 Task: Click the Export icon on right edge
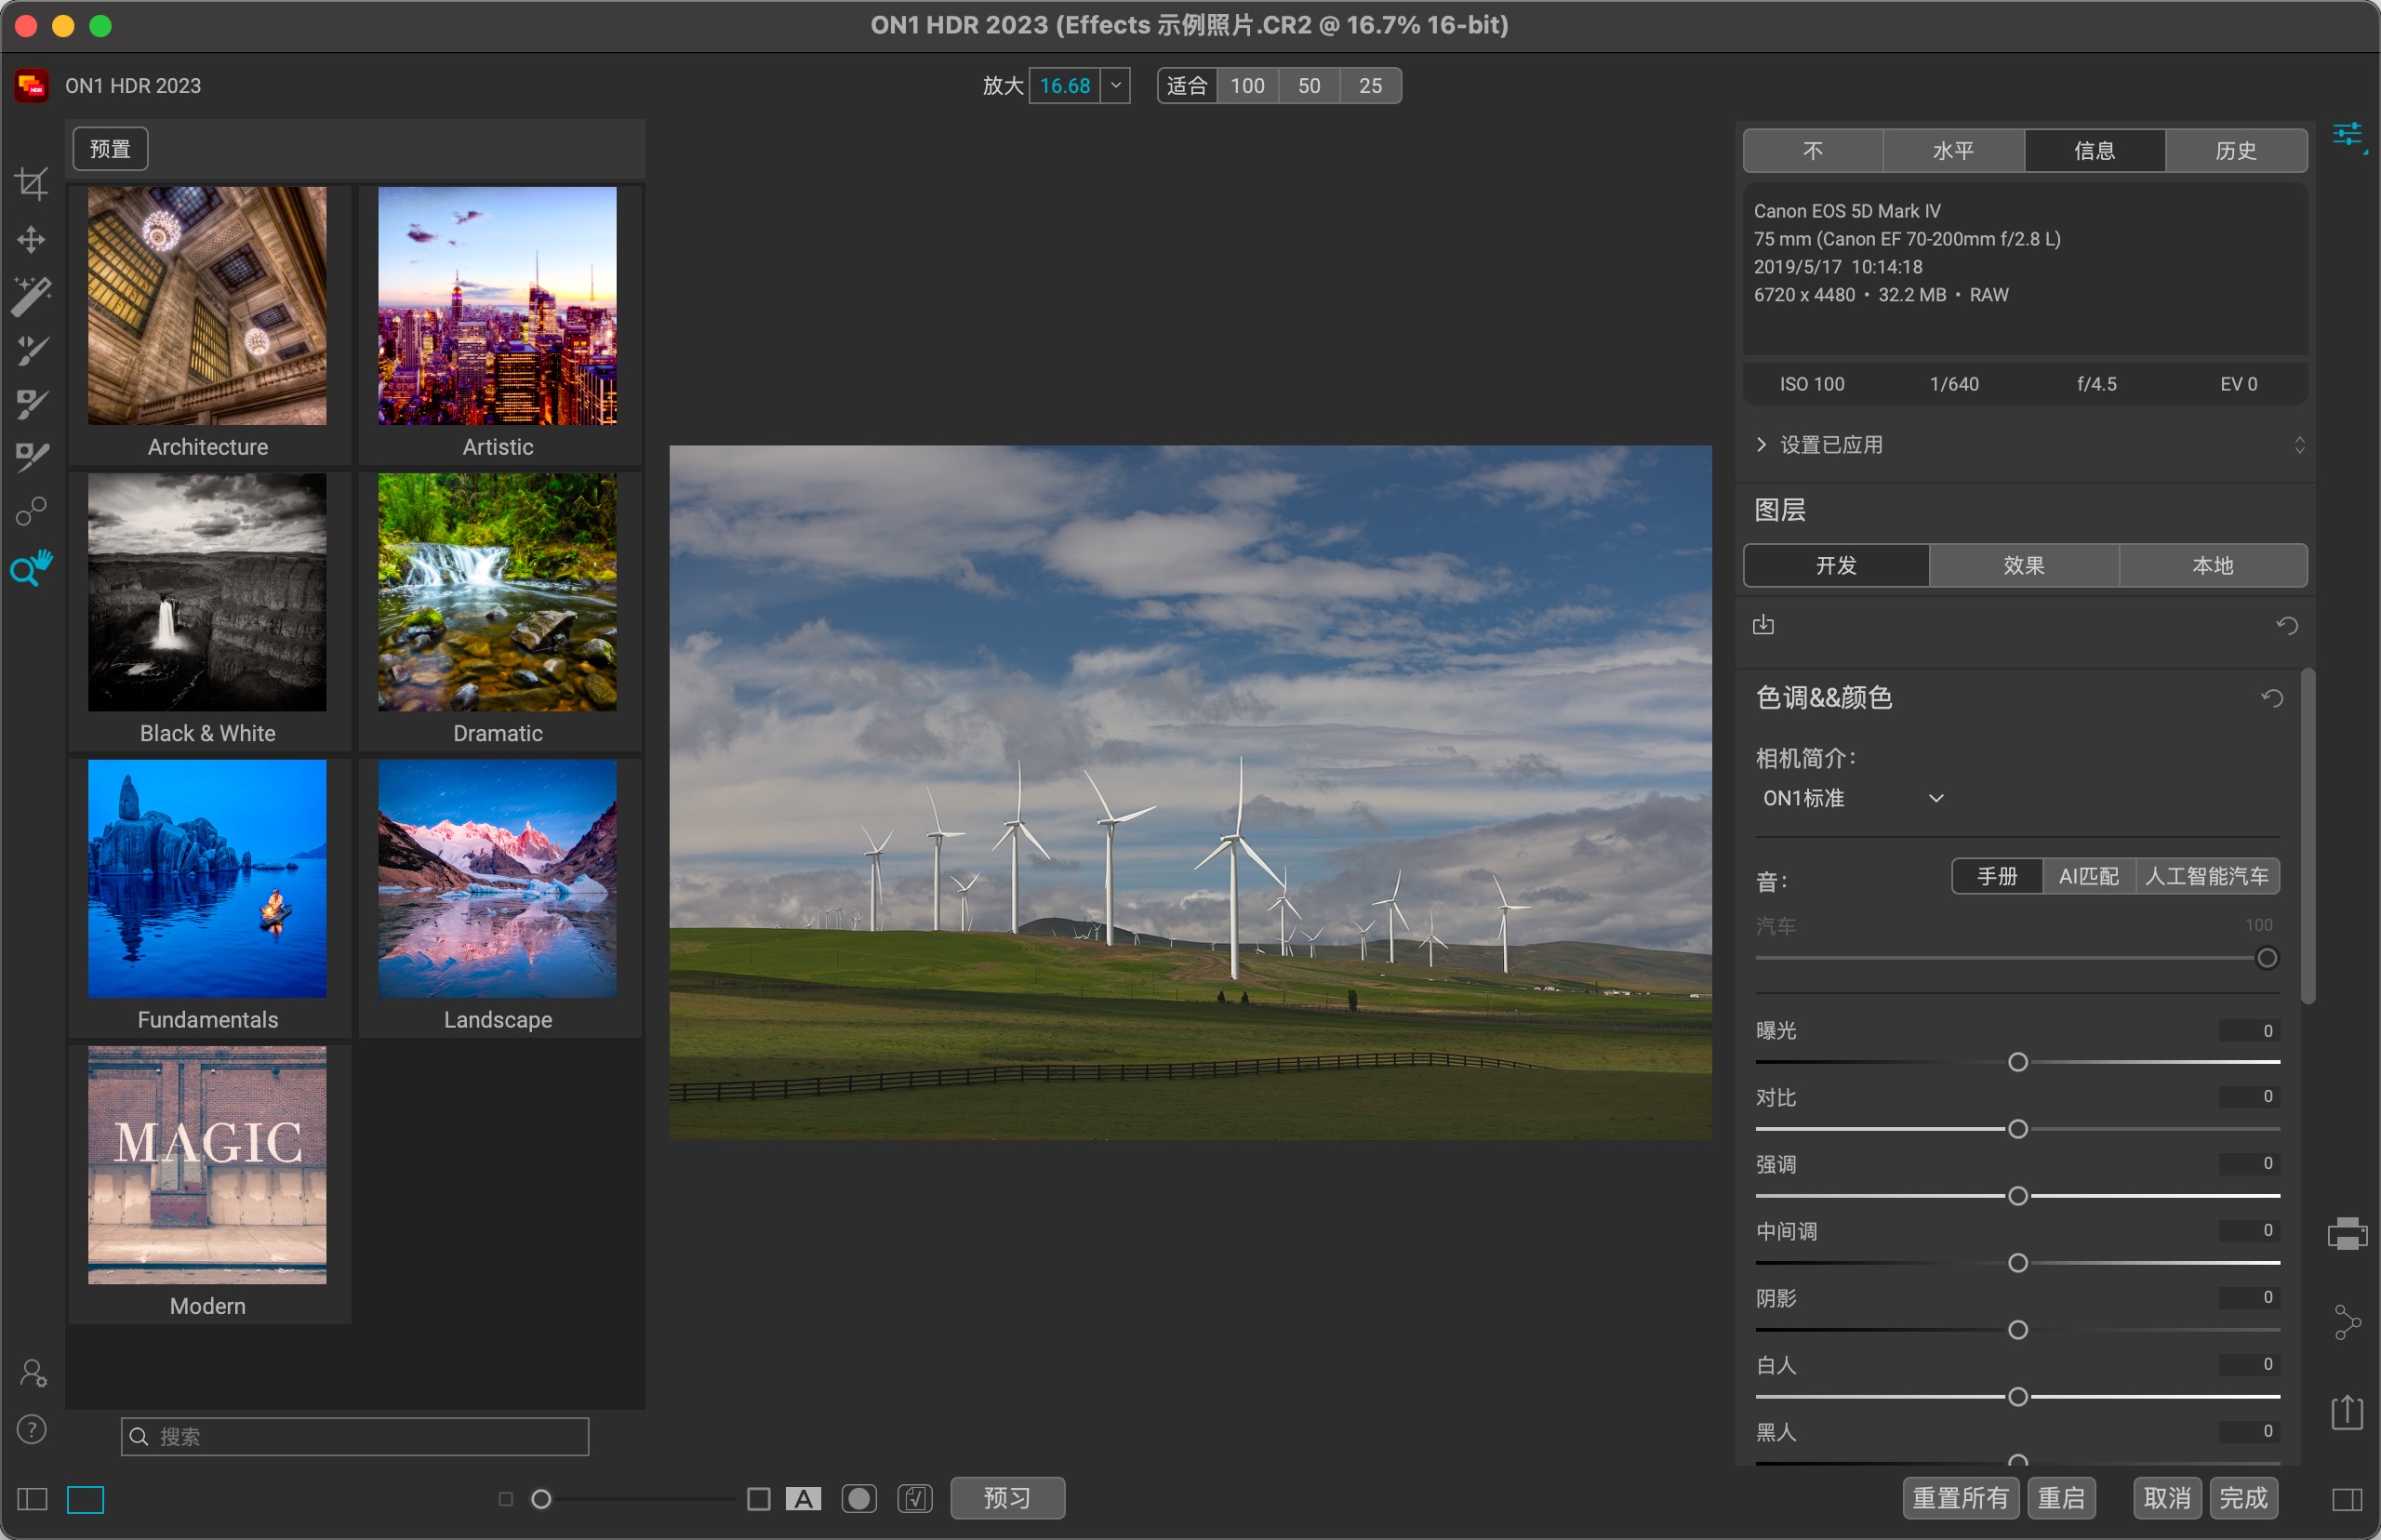pos(2347,1412)
